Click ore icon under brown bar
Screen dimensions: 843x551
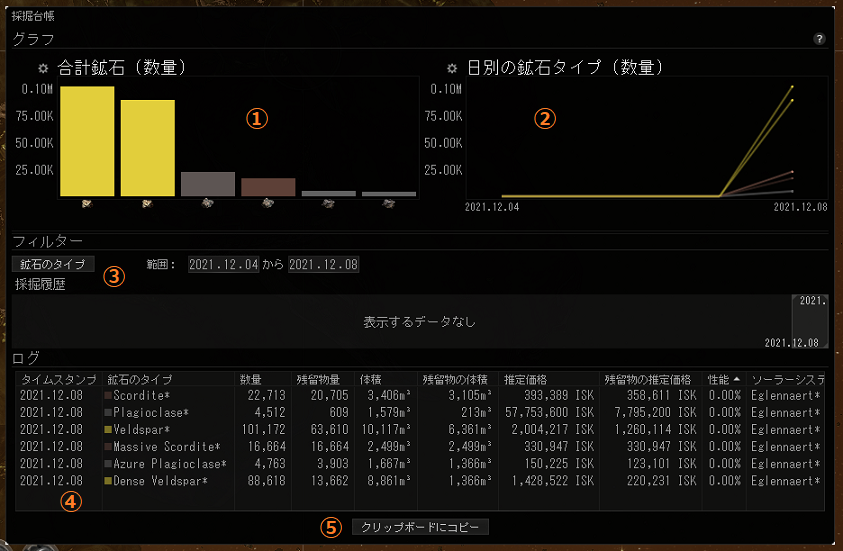click(268, 203)
